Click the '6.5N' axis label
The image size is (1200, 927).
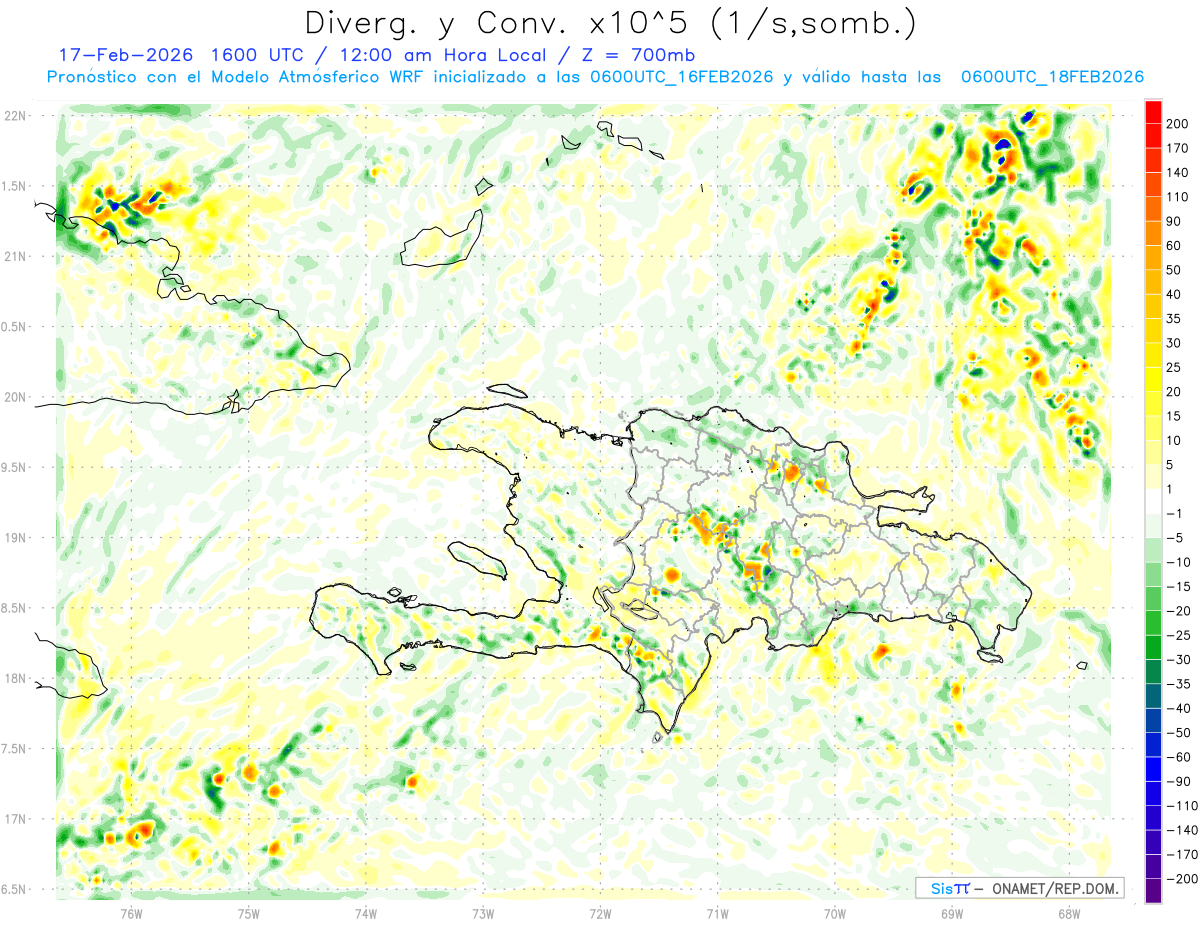(x=14, y=890)
